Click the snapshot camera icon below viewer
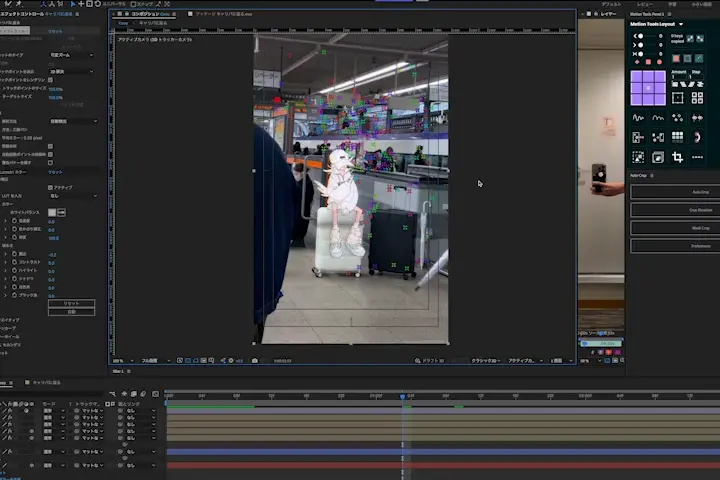Image resolution: width=720 pixels, height=480 pixels. (x=255, y=360)
